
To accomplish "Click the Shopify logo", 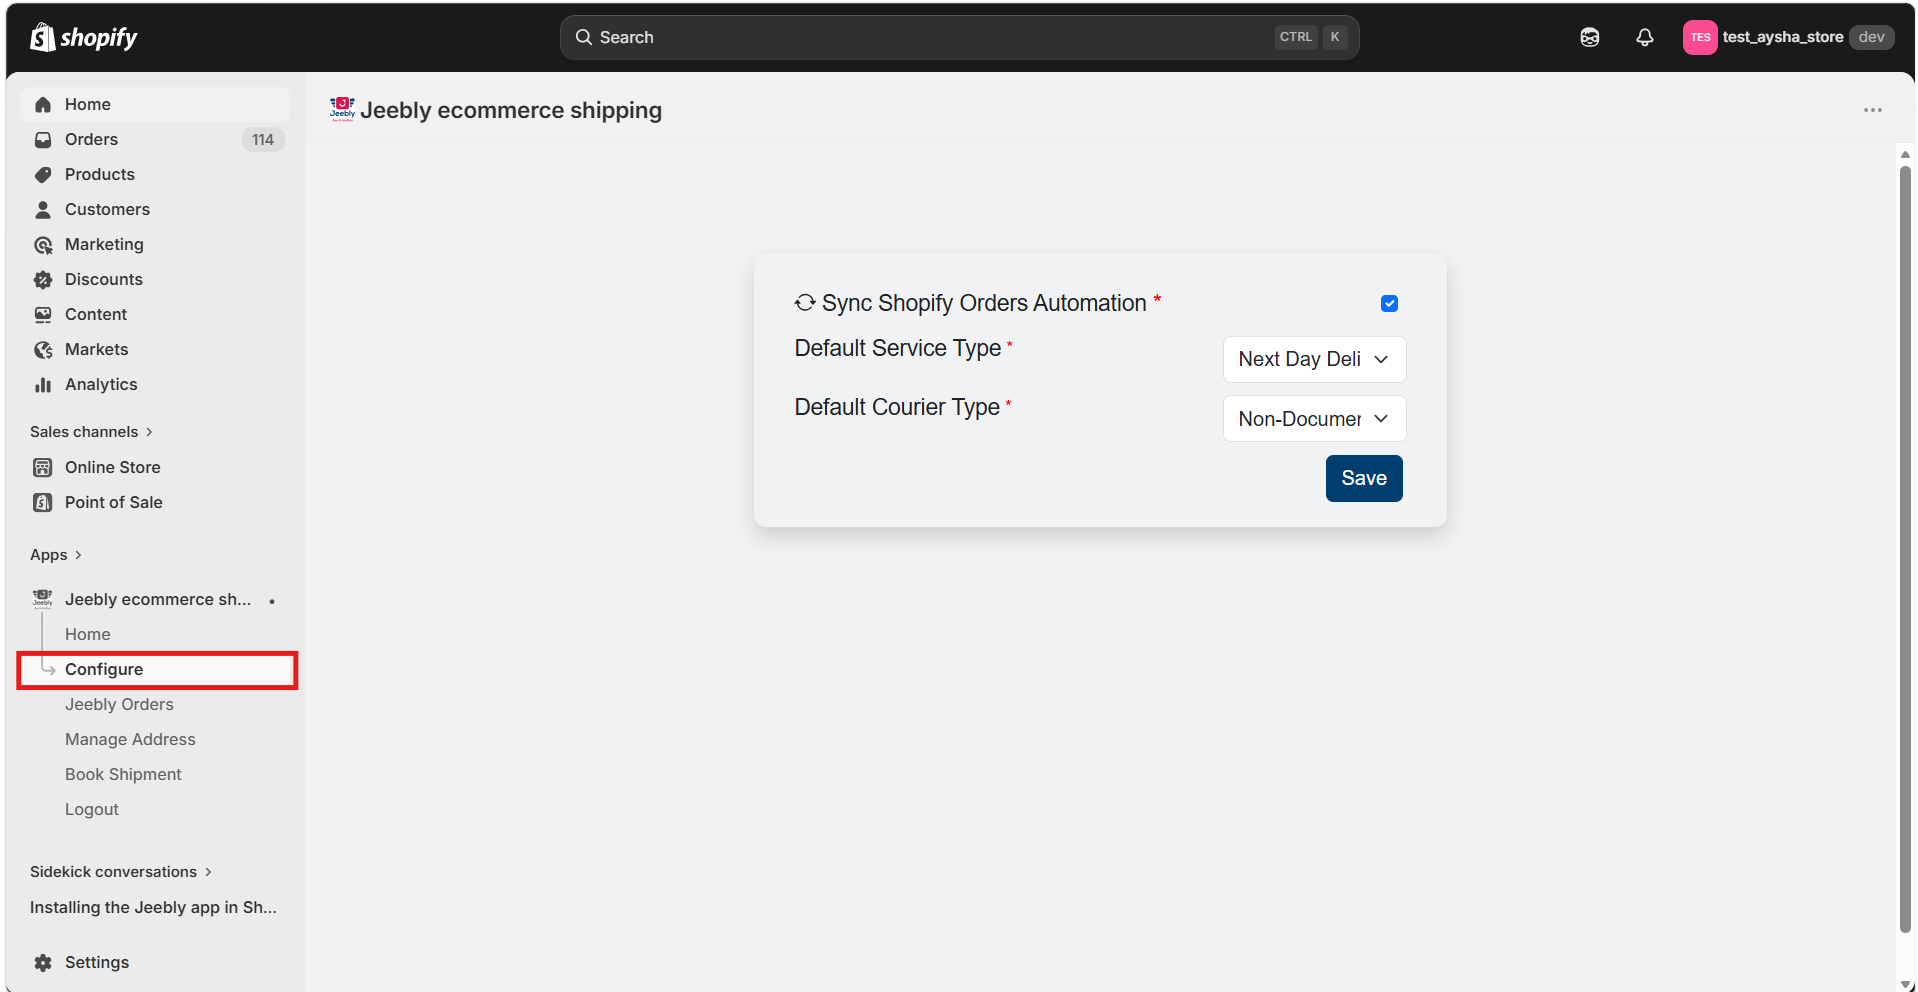I will click(x=84, y=37).
